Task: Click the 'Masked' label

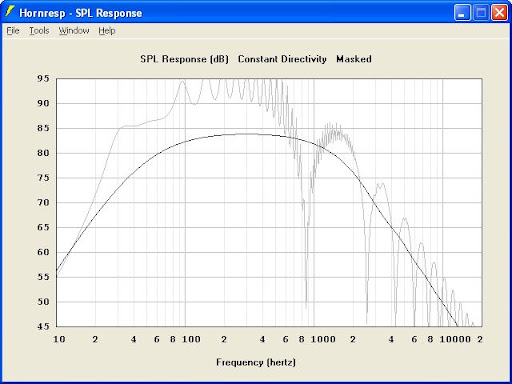Action: [354, 59]
